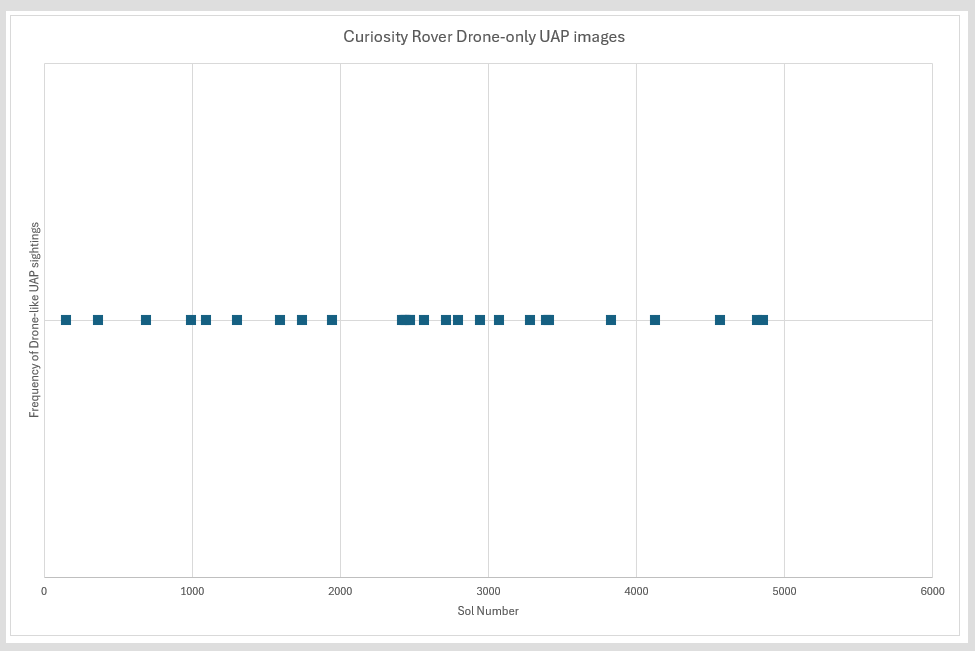Select the marker just right of the 3000 gridline

pos(499,320)
